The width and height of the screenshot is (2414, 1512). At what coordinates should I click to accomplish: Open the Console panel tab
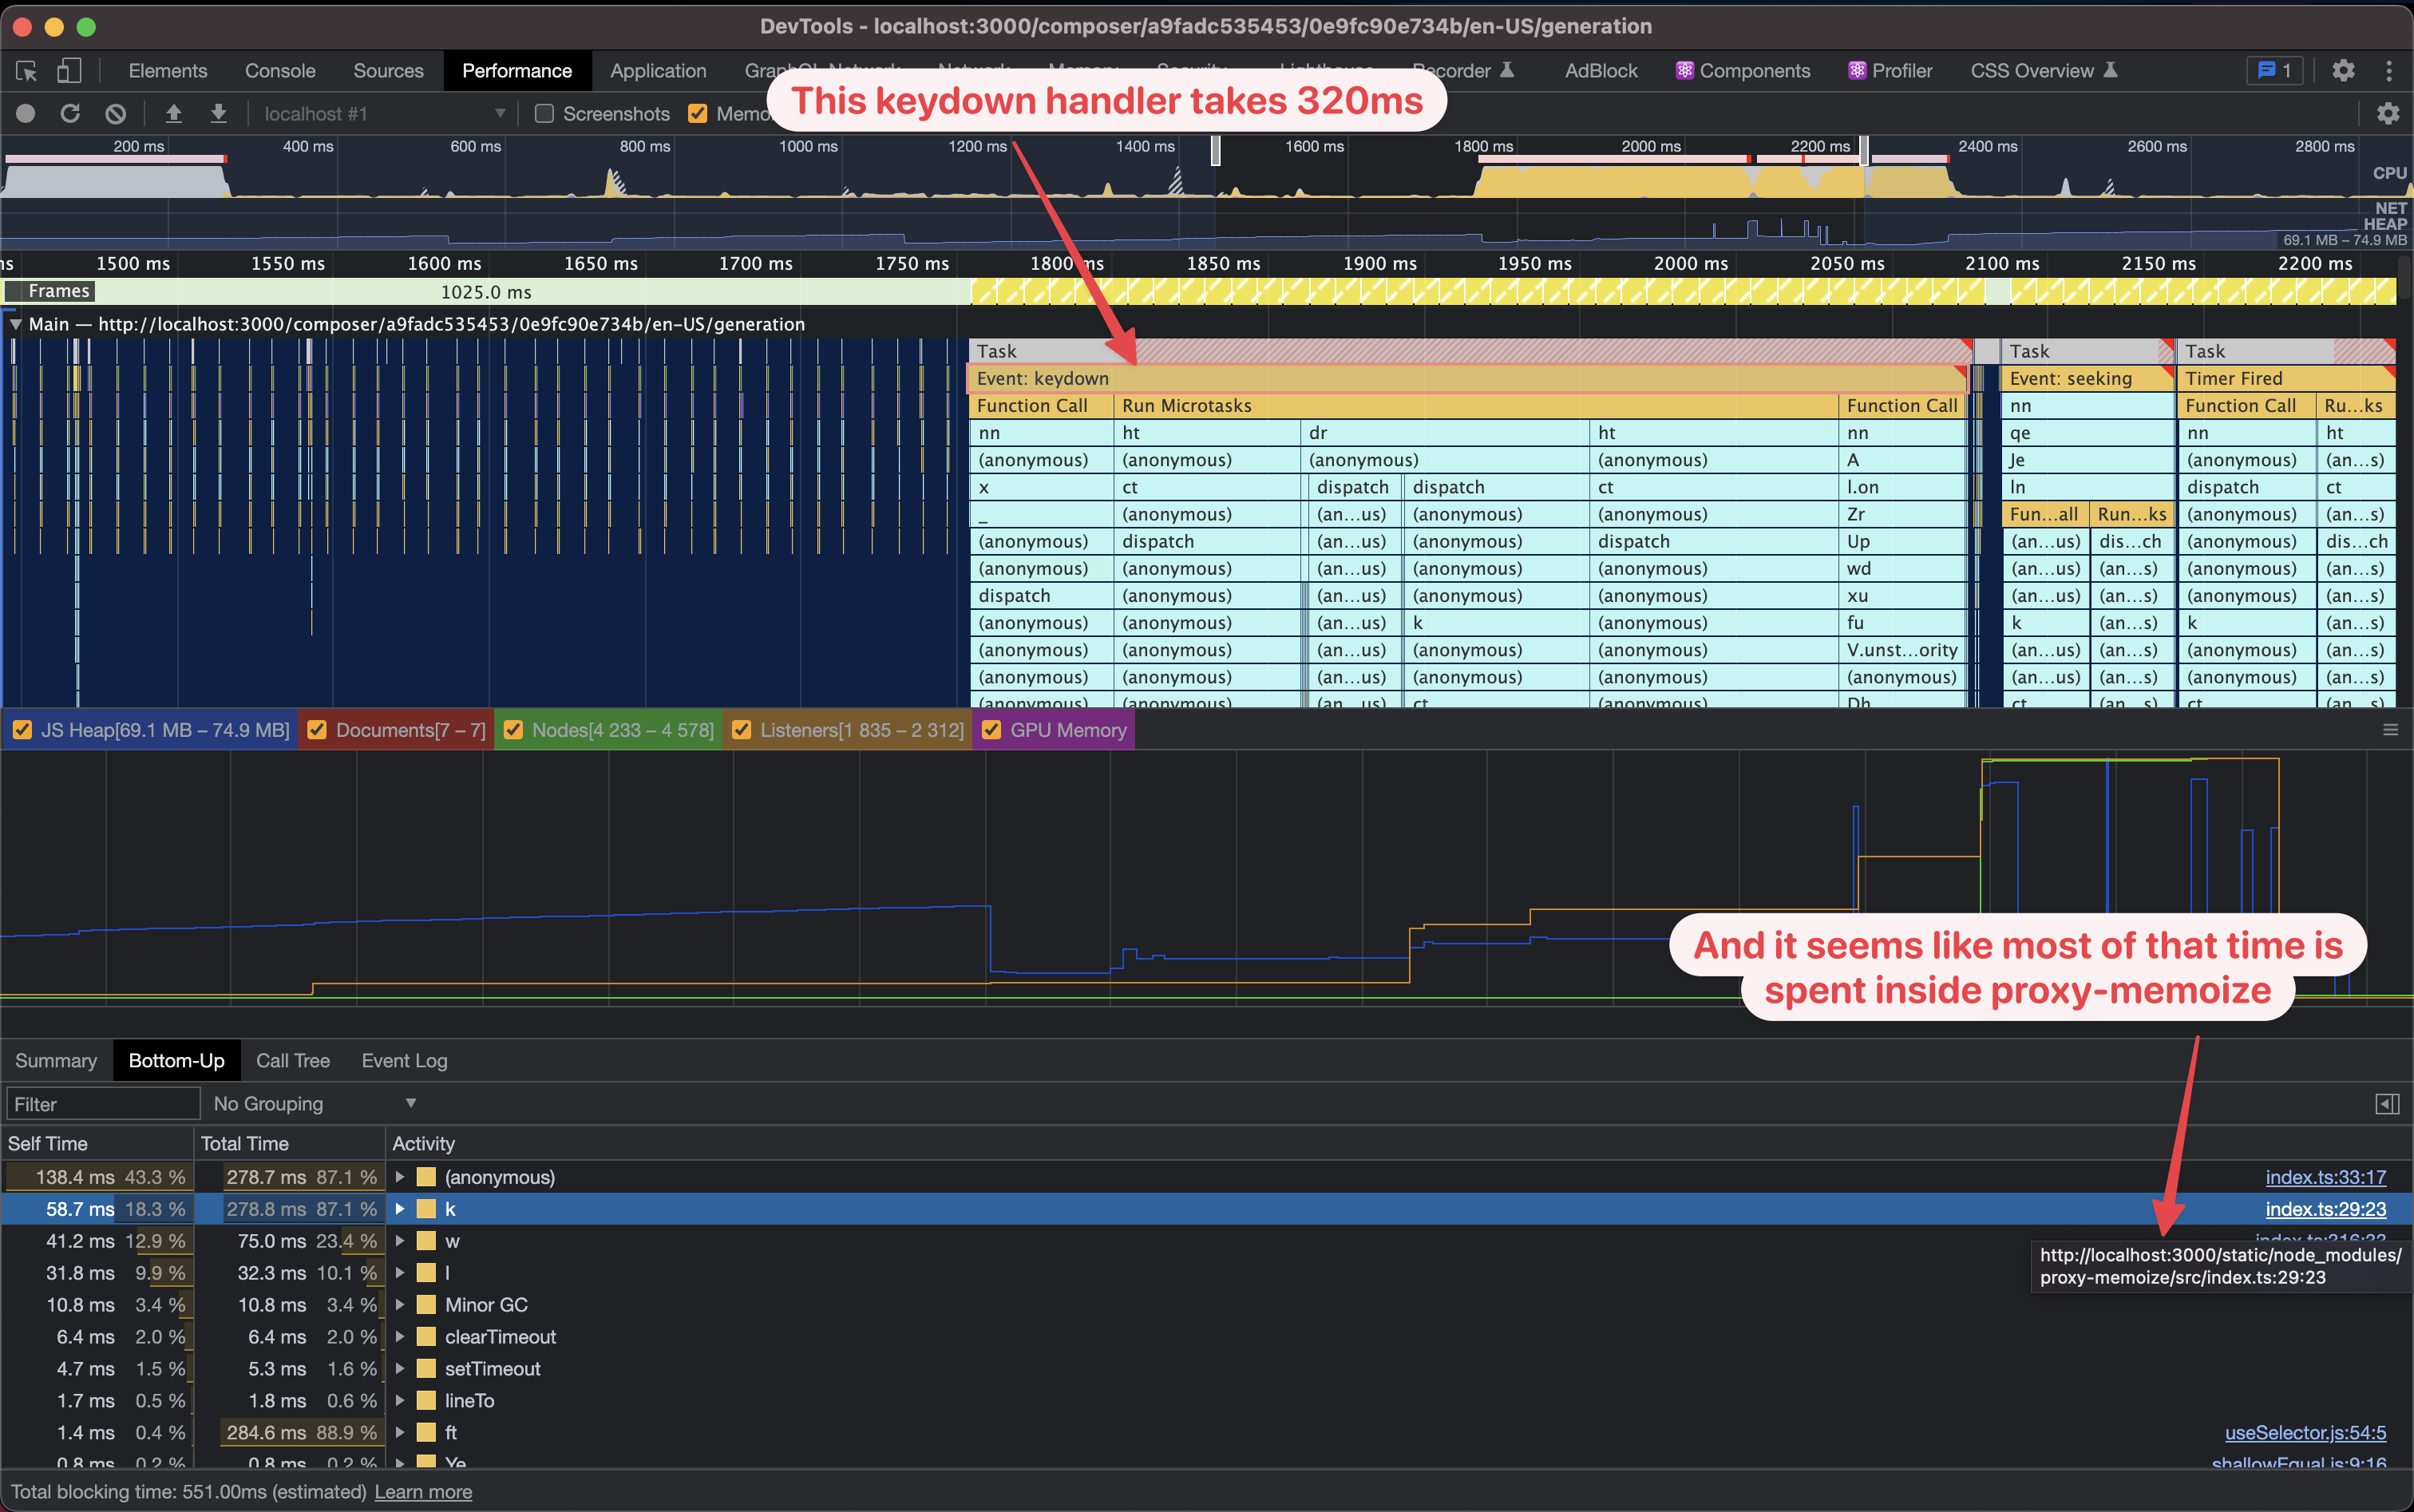tap(279, 70)
